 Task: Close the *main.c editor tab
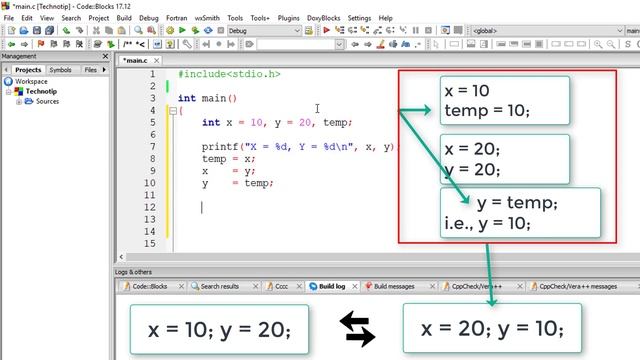(156, 60)
